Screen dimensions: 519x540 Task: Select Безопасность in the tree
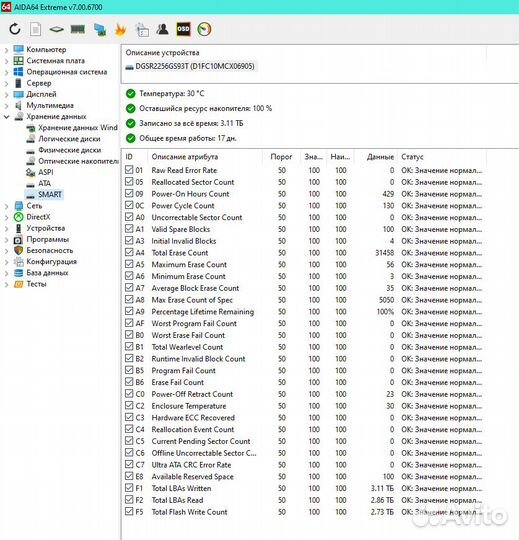click(50, 250)
